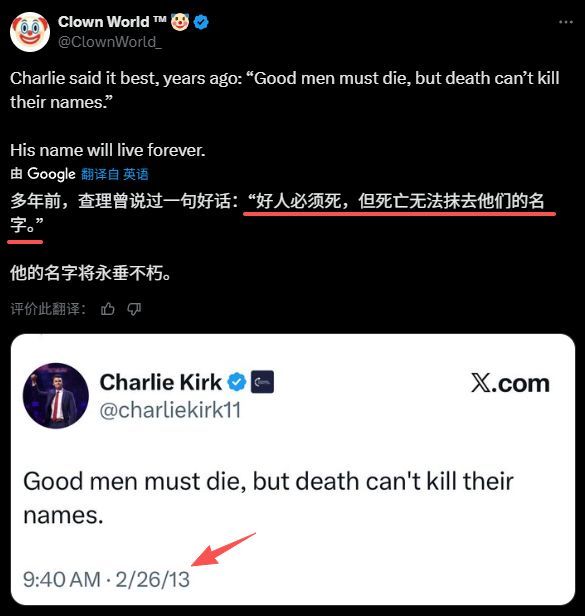
Task: Open the Clown World profile avatar
Action: [x=30, y=32]
